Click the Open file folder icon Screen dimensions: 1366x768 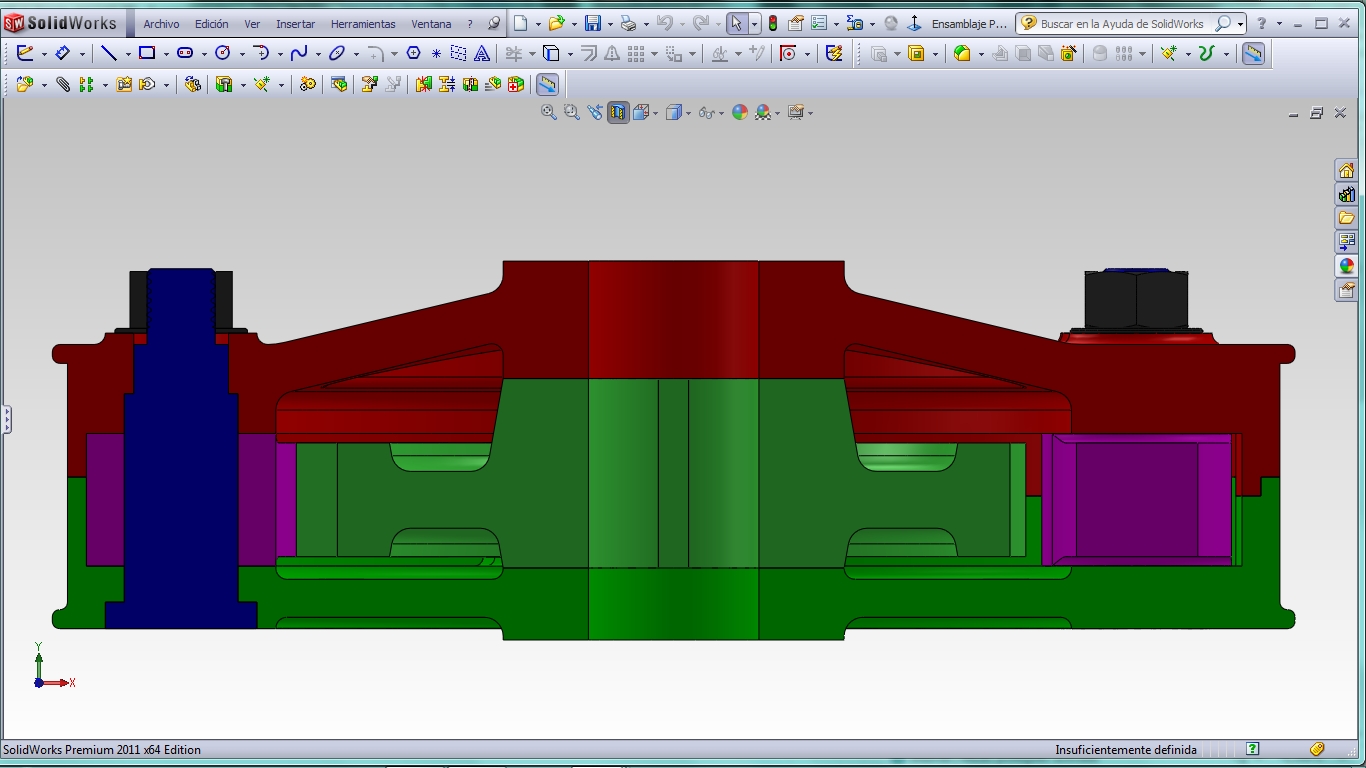click(557, 23)
